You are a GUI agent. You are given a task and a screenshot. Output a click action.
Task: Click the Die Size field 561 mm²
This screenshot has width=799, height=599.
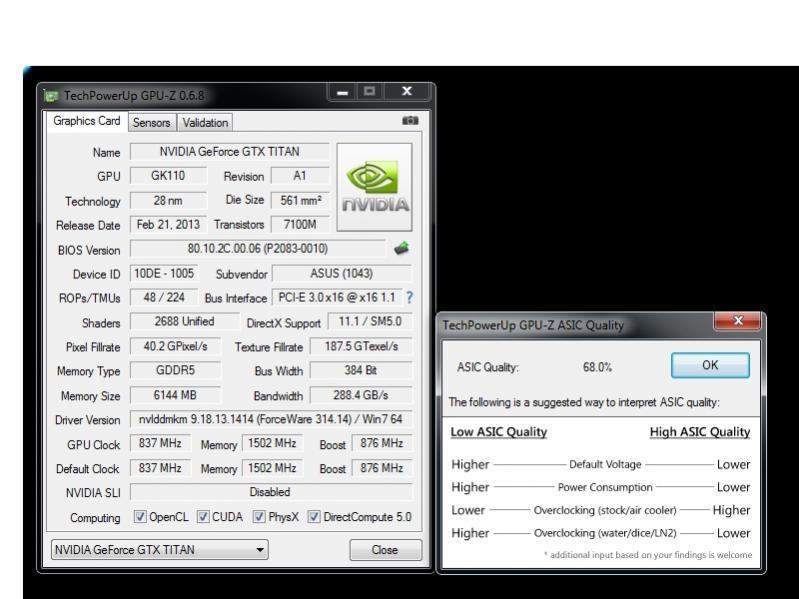(x=300, y=200)
